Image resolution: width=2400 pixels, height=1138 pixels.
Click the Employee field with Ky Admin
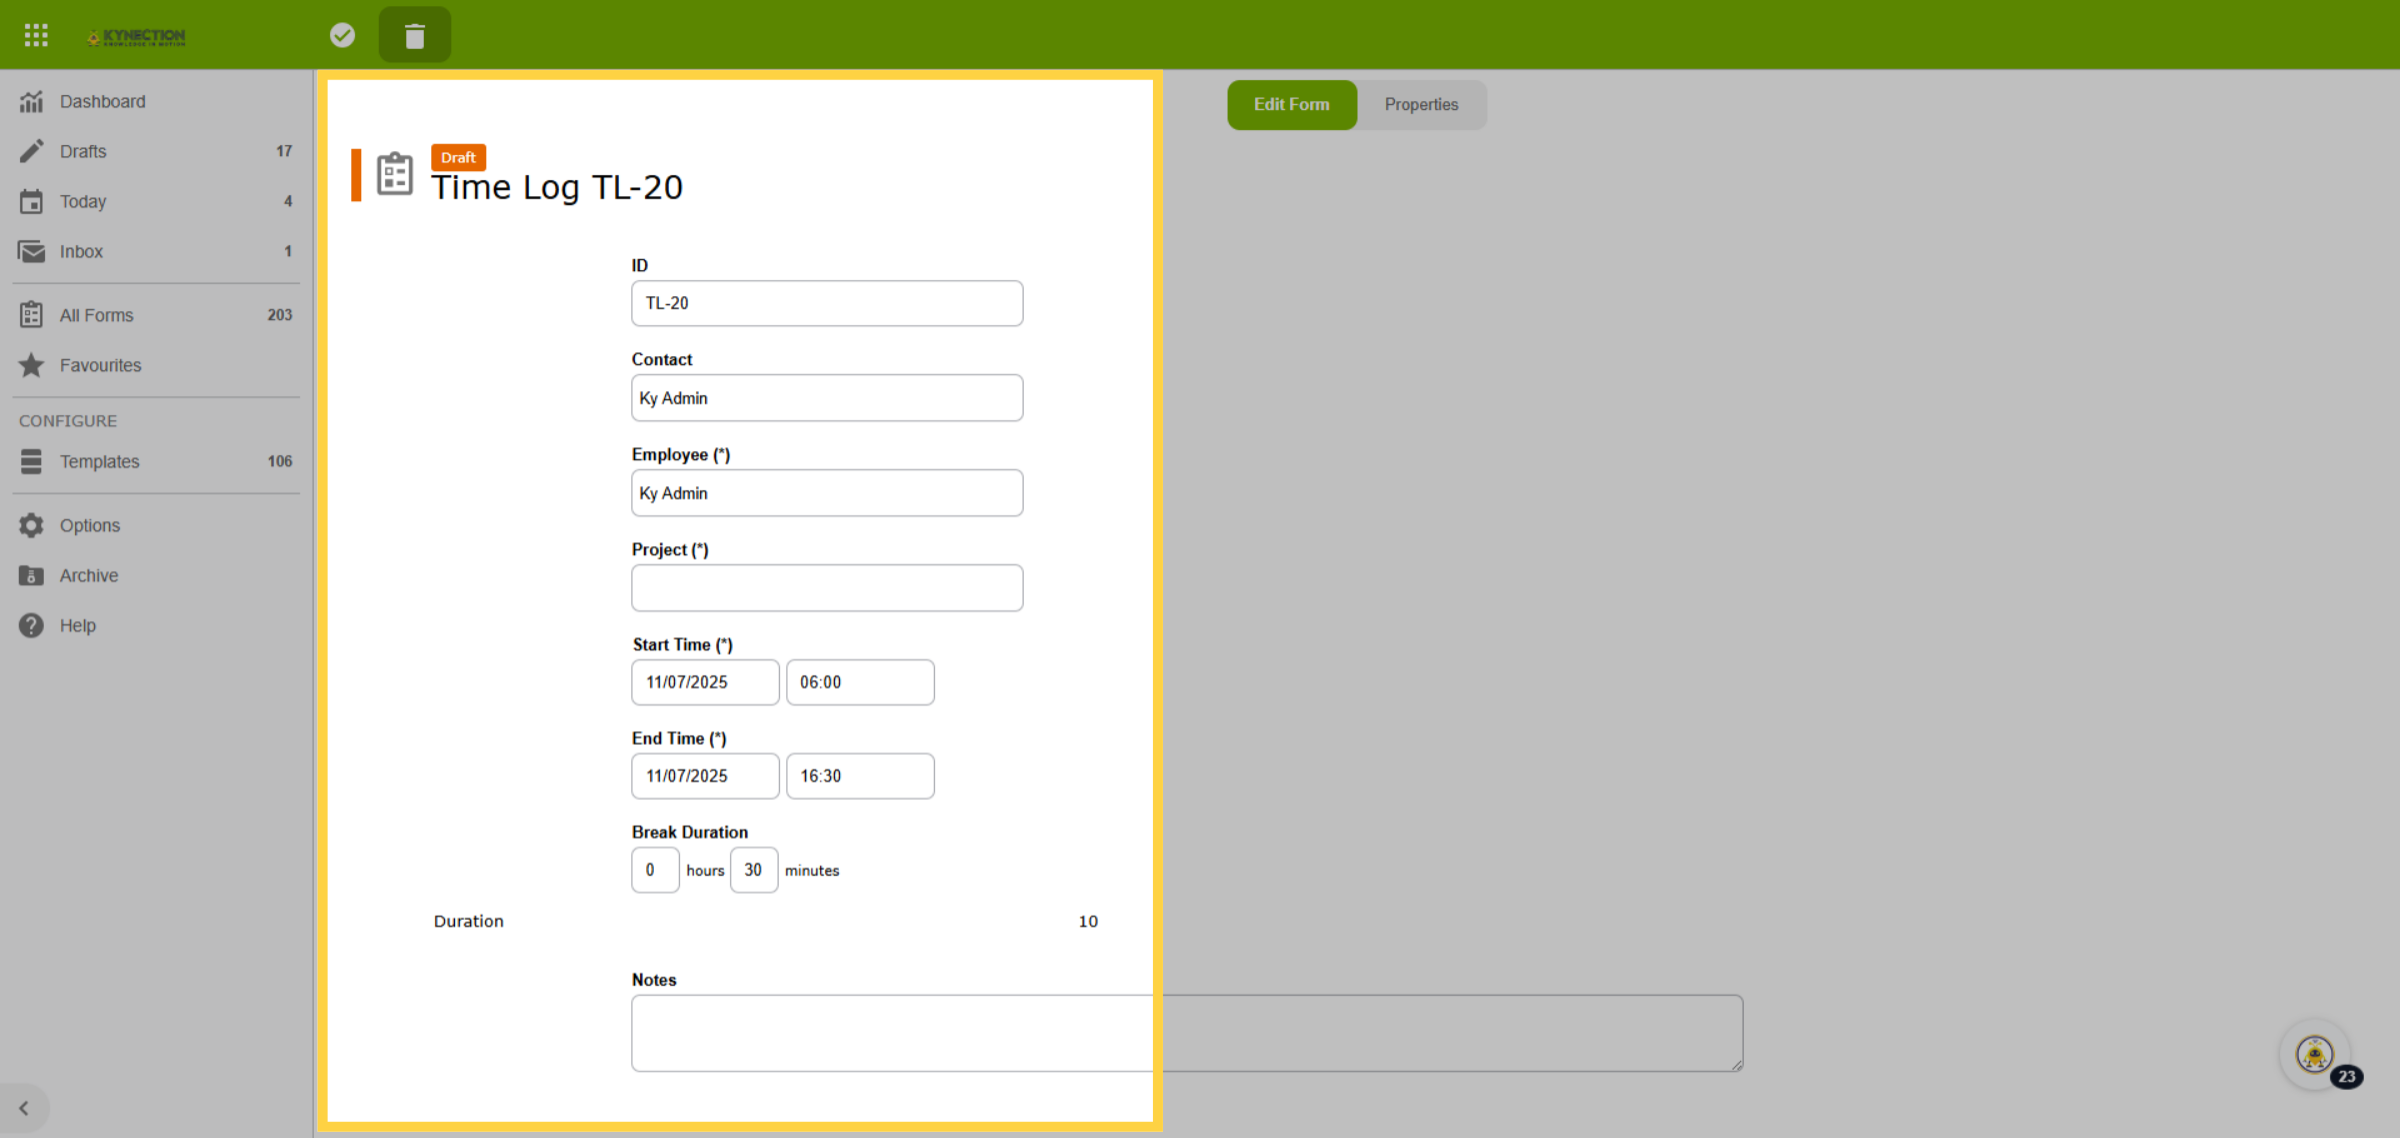(x=827, y=493)
